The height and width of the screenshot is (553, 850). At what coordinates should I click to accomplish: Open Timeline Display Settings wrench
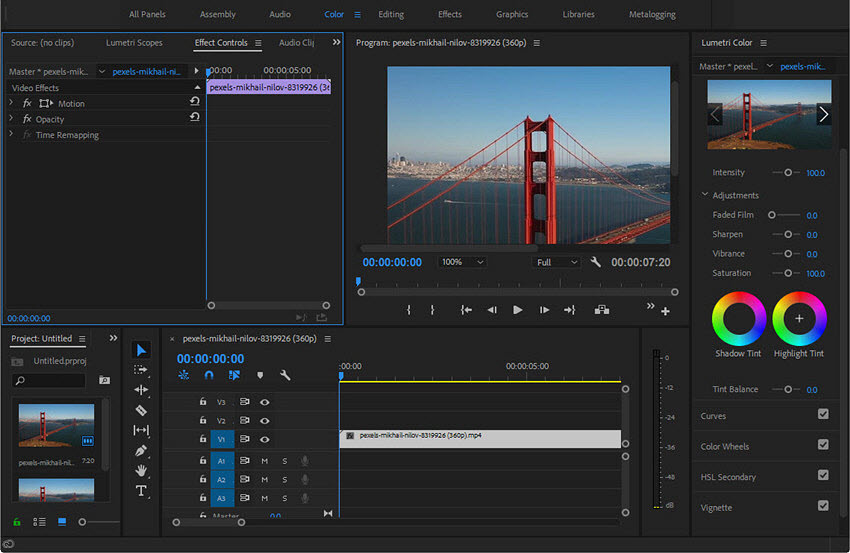(285, 375)
